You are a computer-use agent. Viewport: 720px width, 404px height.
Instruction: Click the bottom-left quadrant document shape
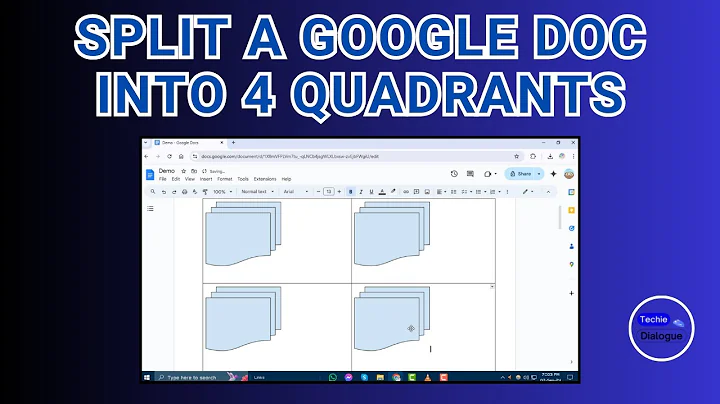[243, 319]
